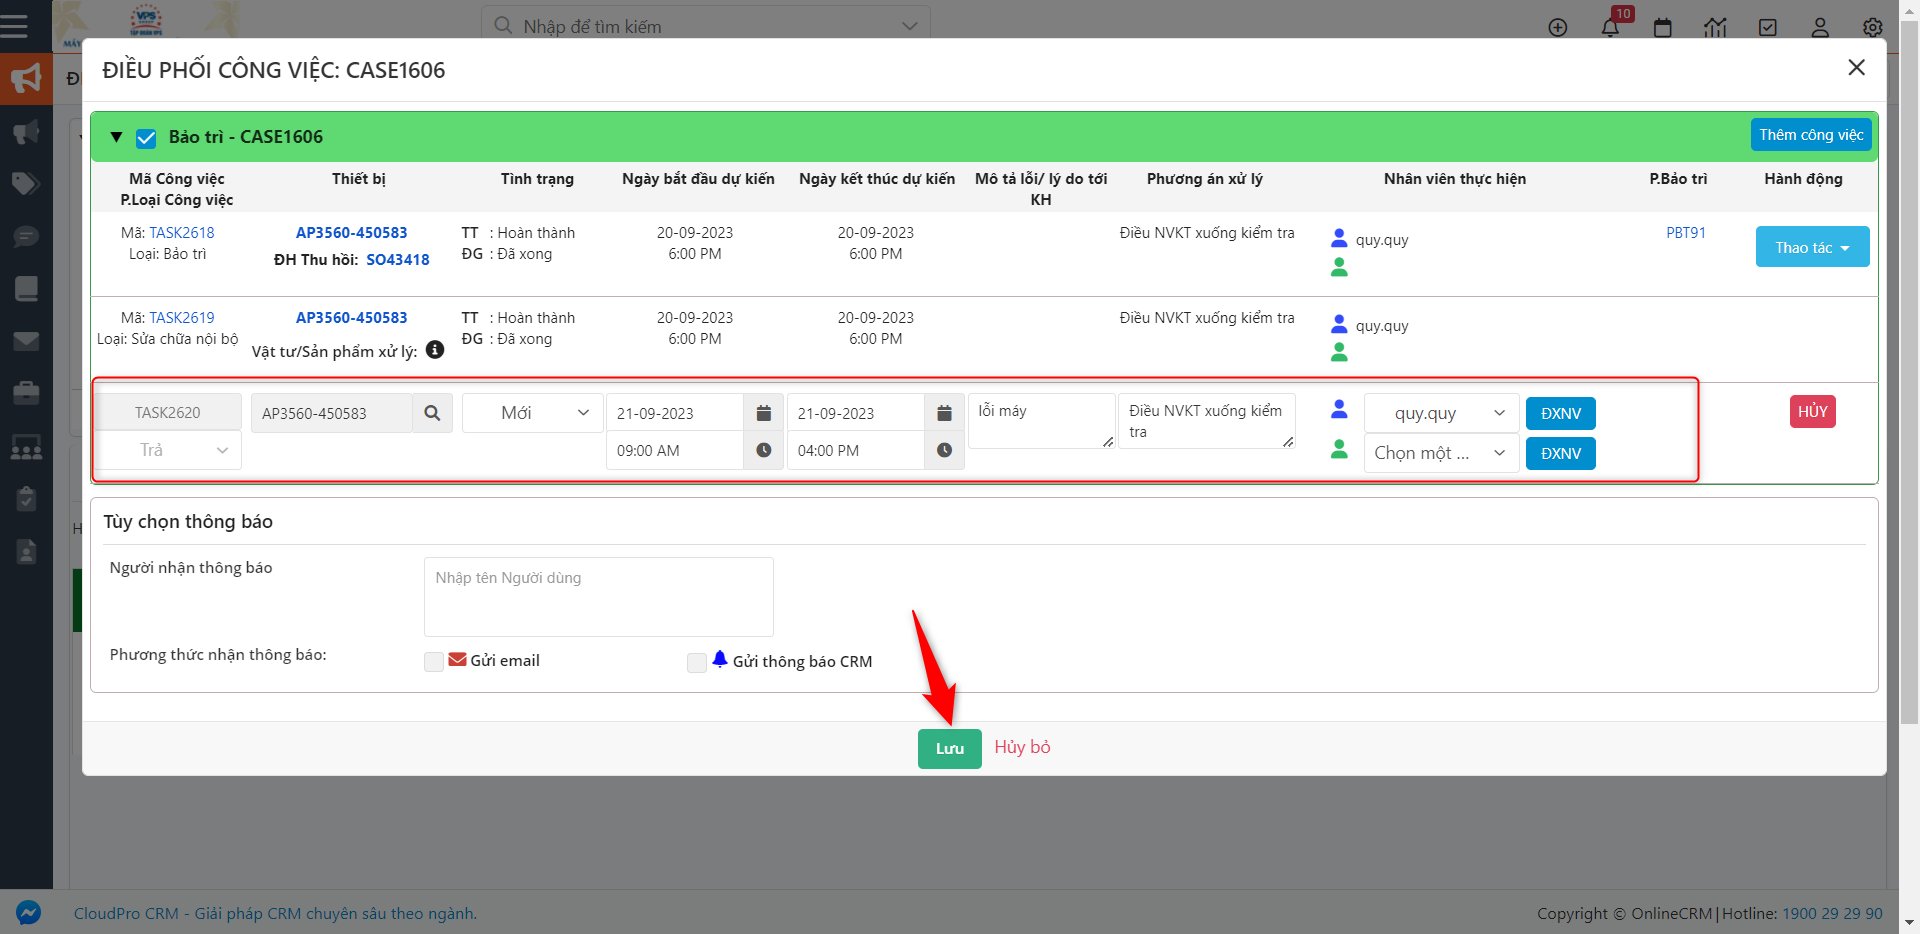Open the tags icon in left sidebar
The height and width of the screenshot is (934, 1920).
(26, 183)
